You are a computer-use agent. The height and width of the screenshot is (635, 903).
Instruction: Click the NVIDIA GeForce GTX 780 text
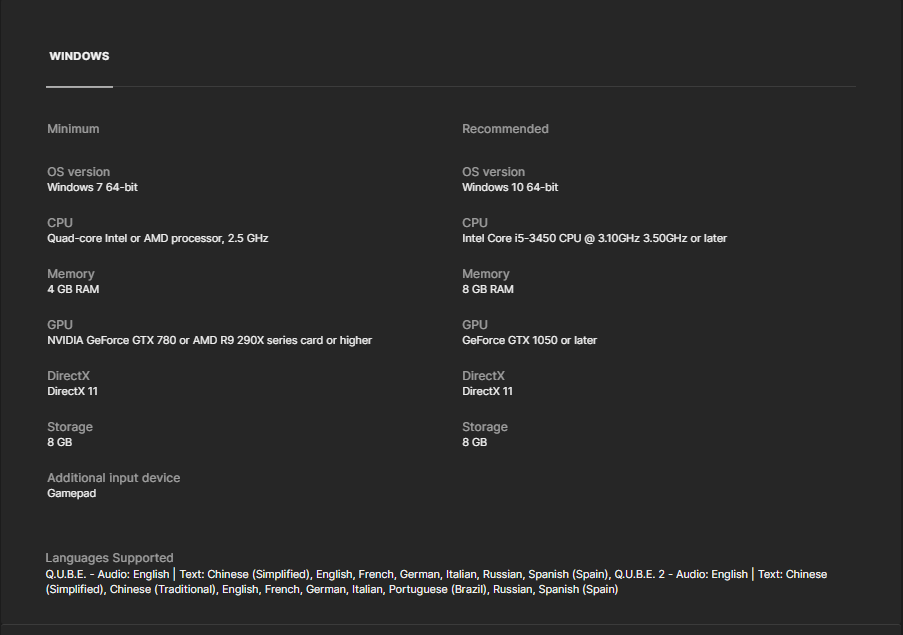pyautogui.click(x=209, y=340)
